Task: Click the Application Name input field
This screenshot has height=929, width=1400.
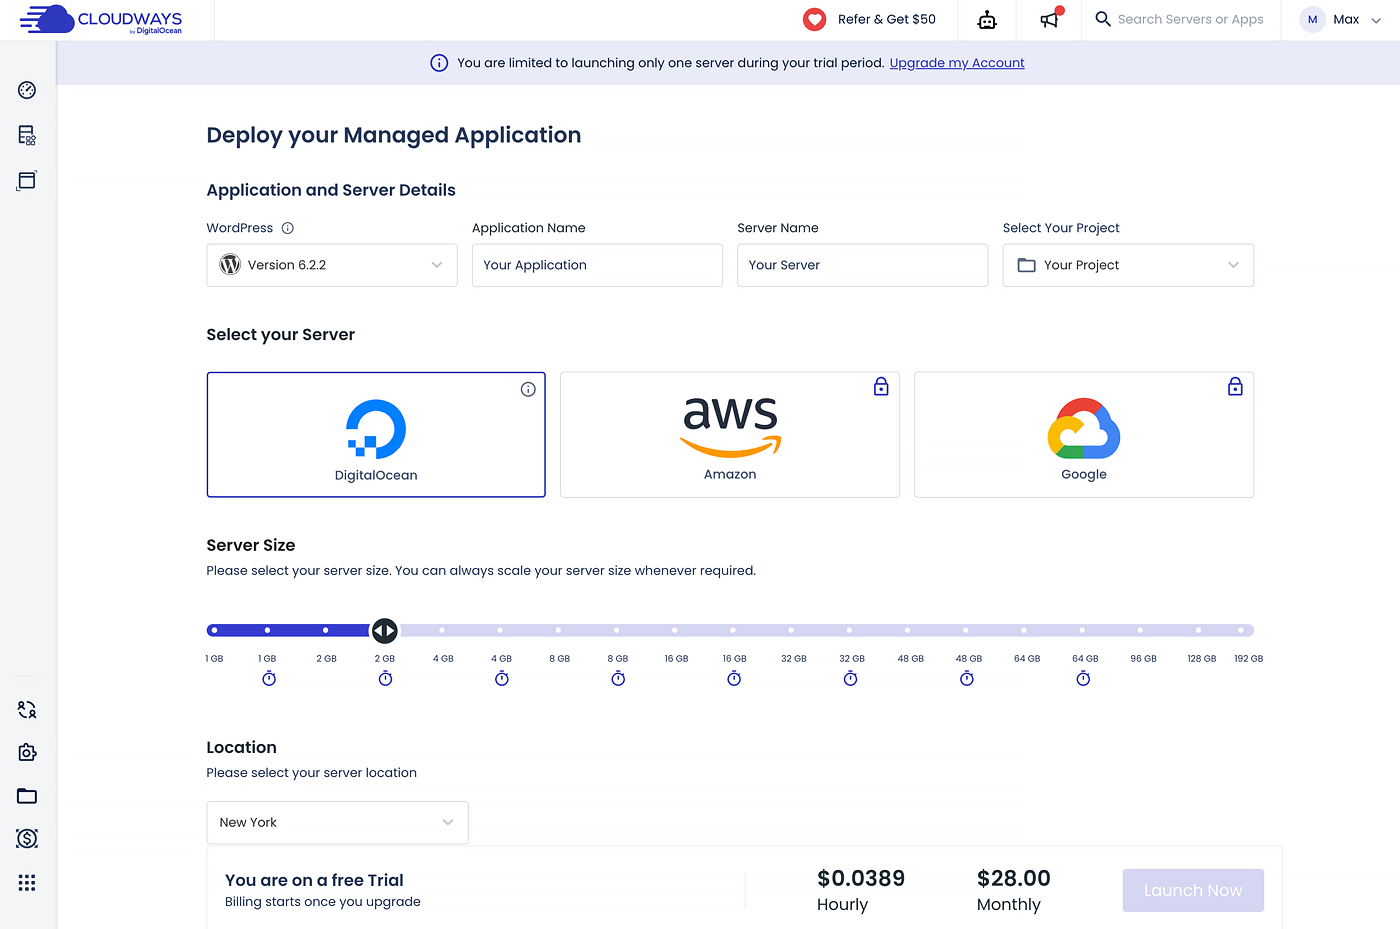Action: tap(597, 265)
